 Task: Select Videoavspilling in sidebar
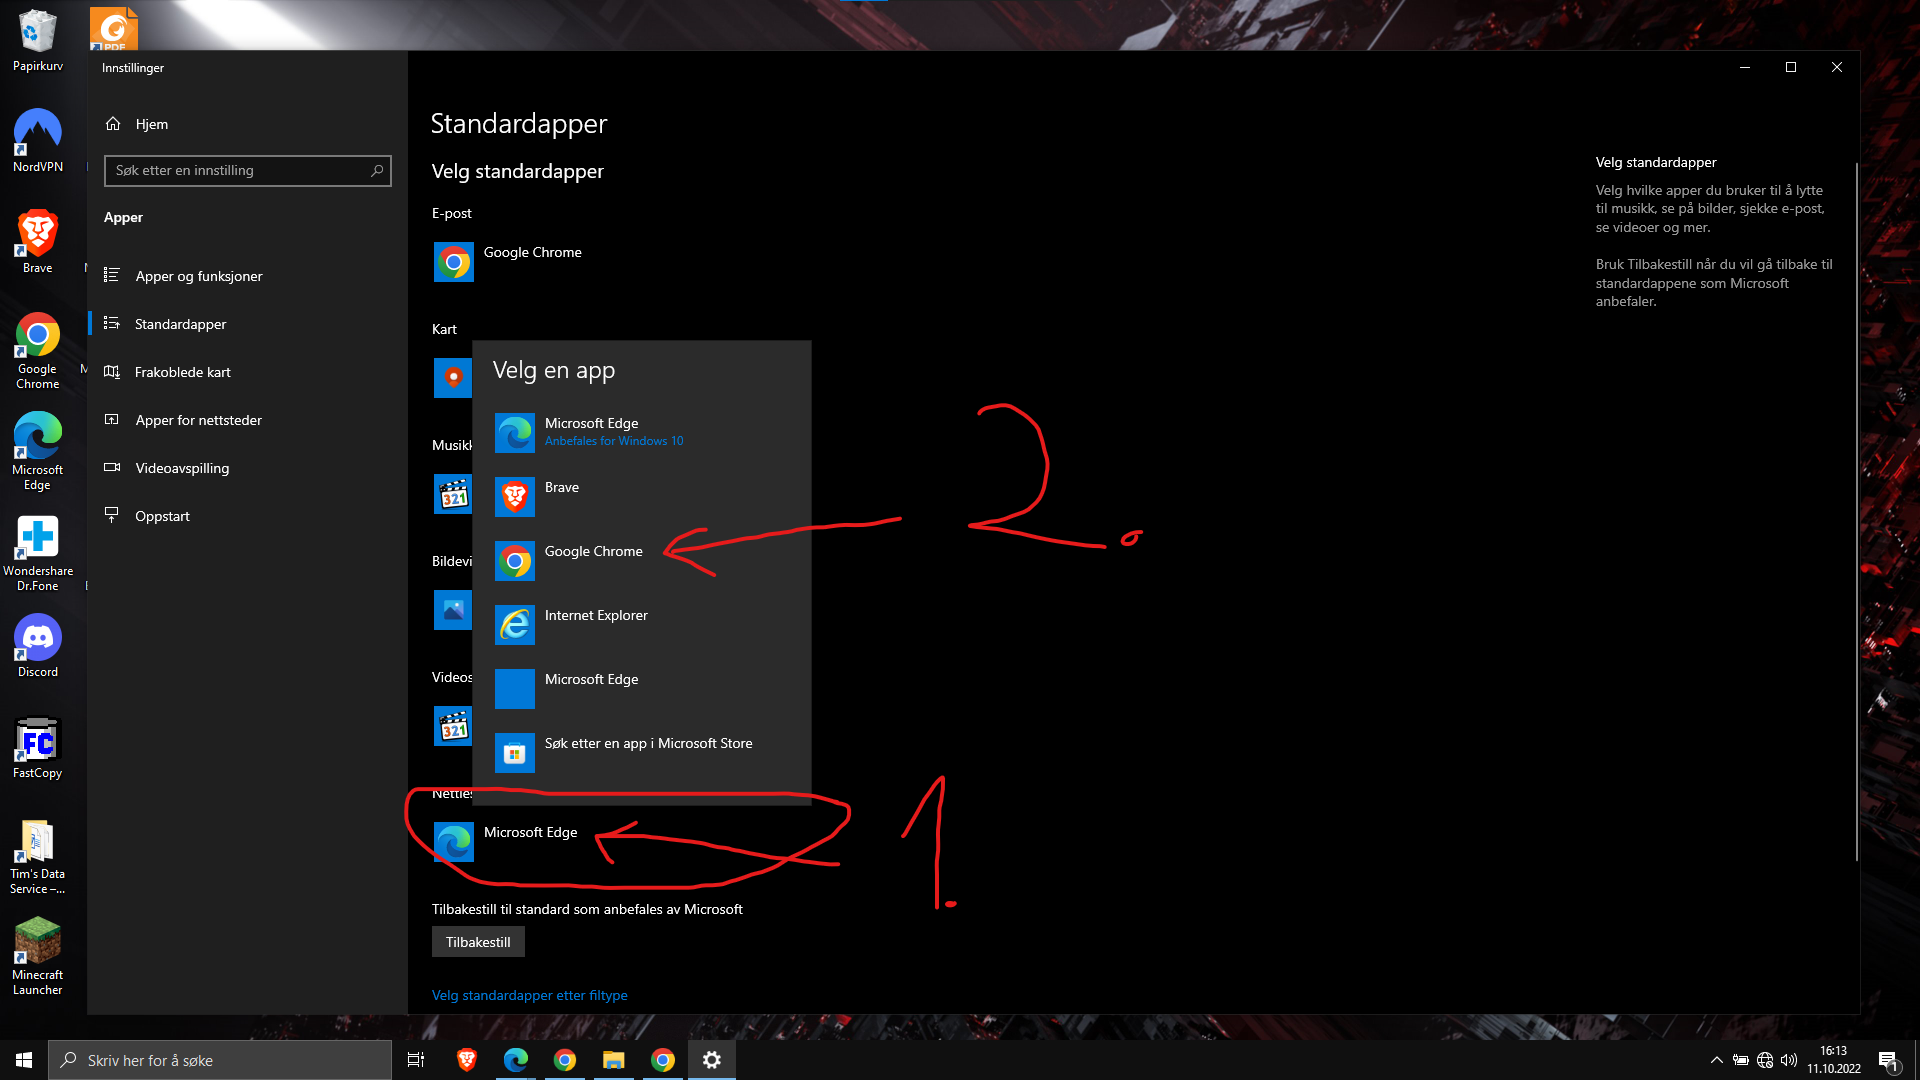tap(182, 468)
